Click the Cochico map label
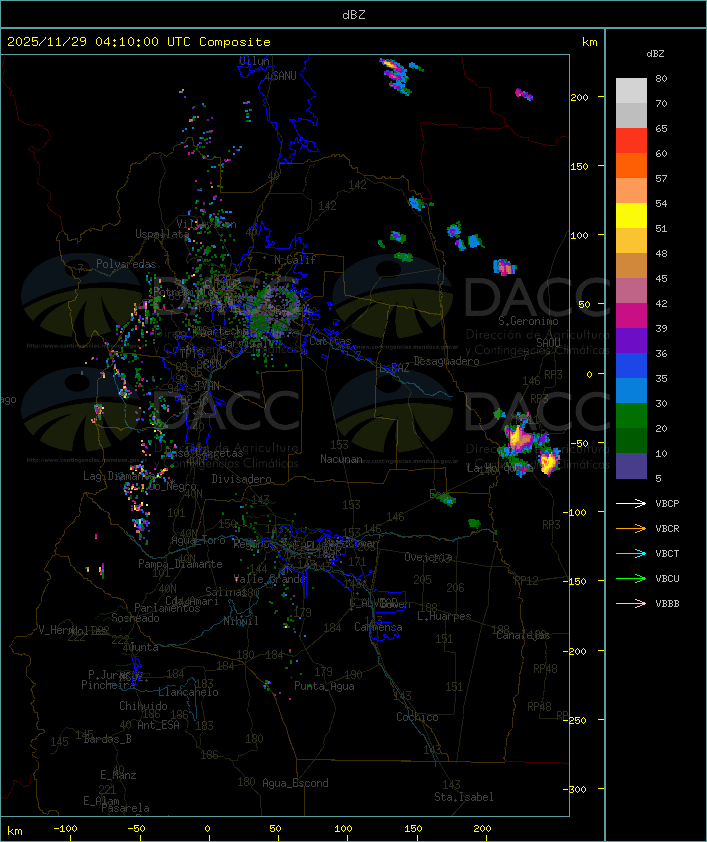This screenshot has height=842, width=707. [417, 717]
